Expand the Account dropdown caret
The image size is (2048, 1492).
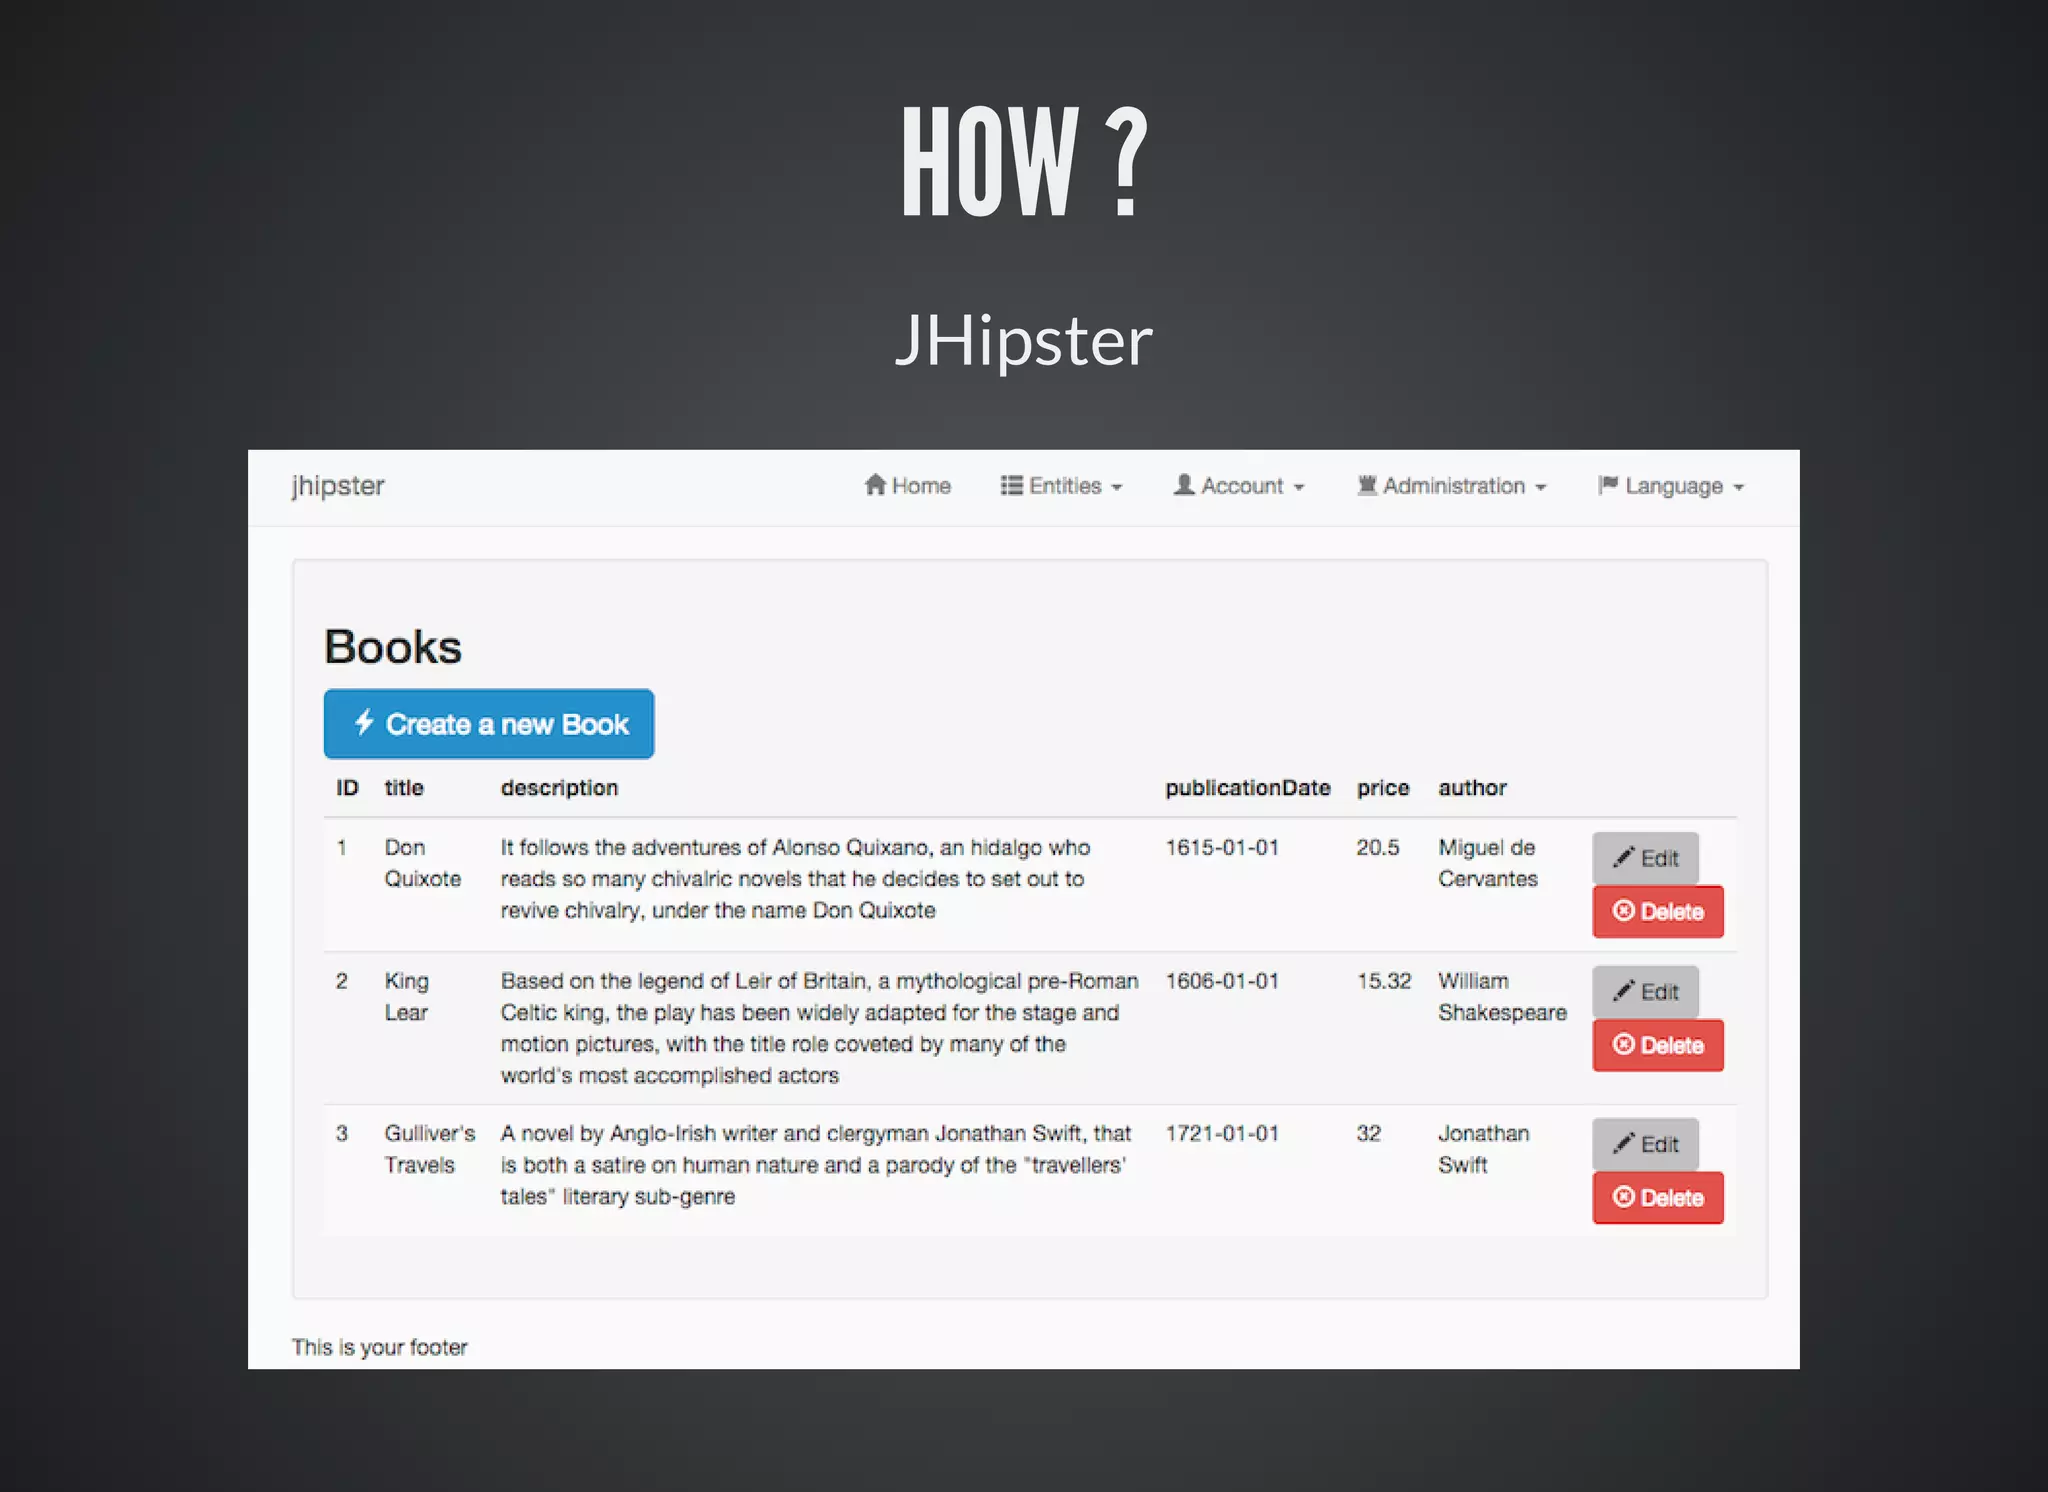(x=1299, y=488)
